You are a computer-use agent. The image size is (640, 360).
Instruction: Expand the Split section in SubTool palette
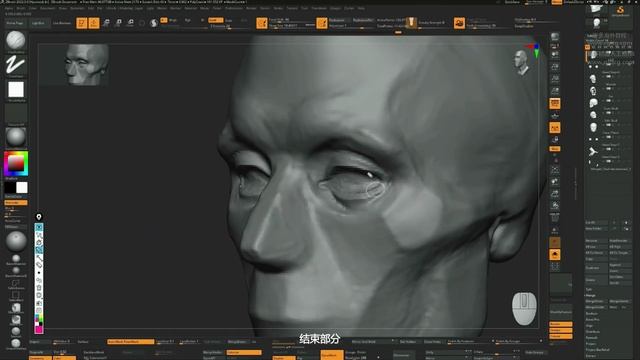point(589,289)
